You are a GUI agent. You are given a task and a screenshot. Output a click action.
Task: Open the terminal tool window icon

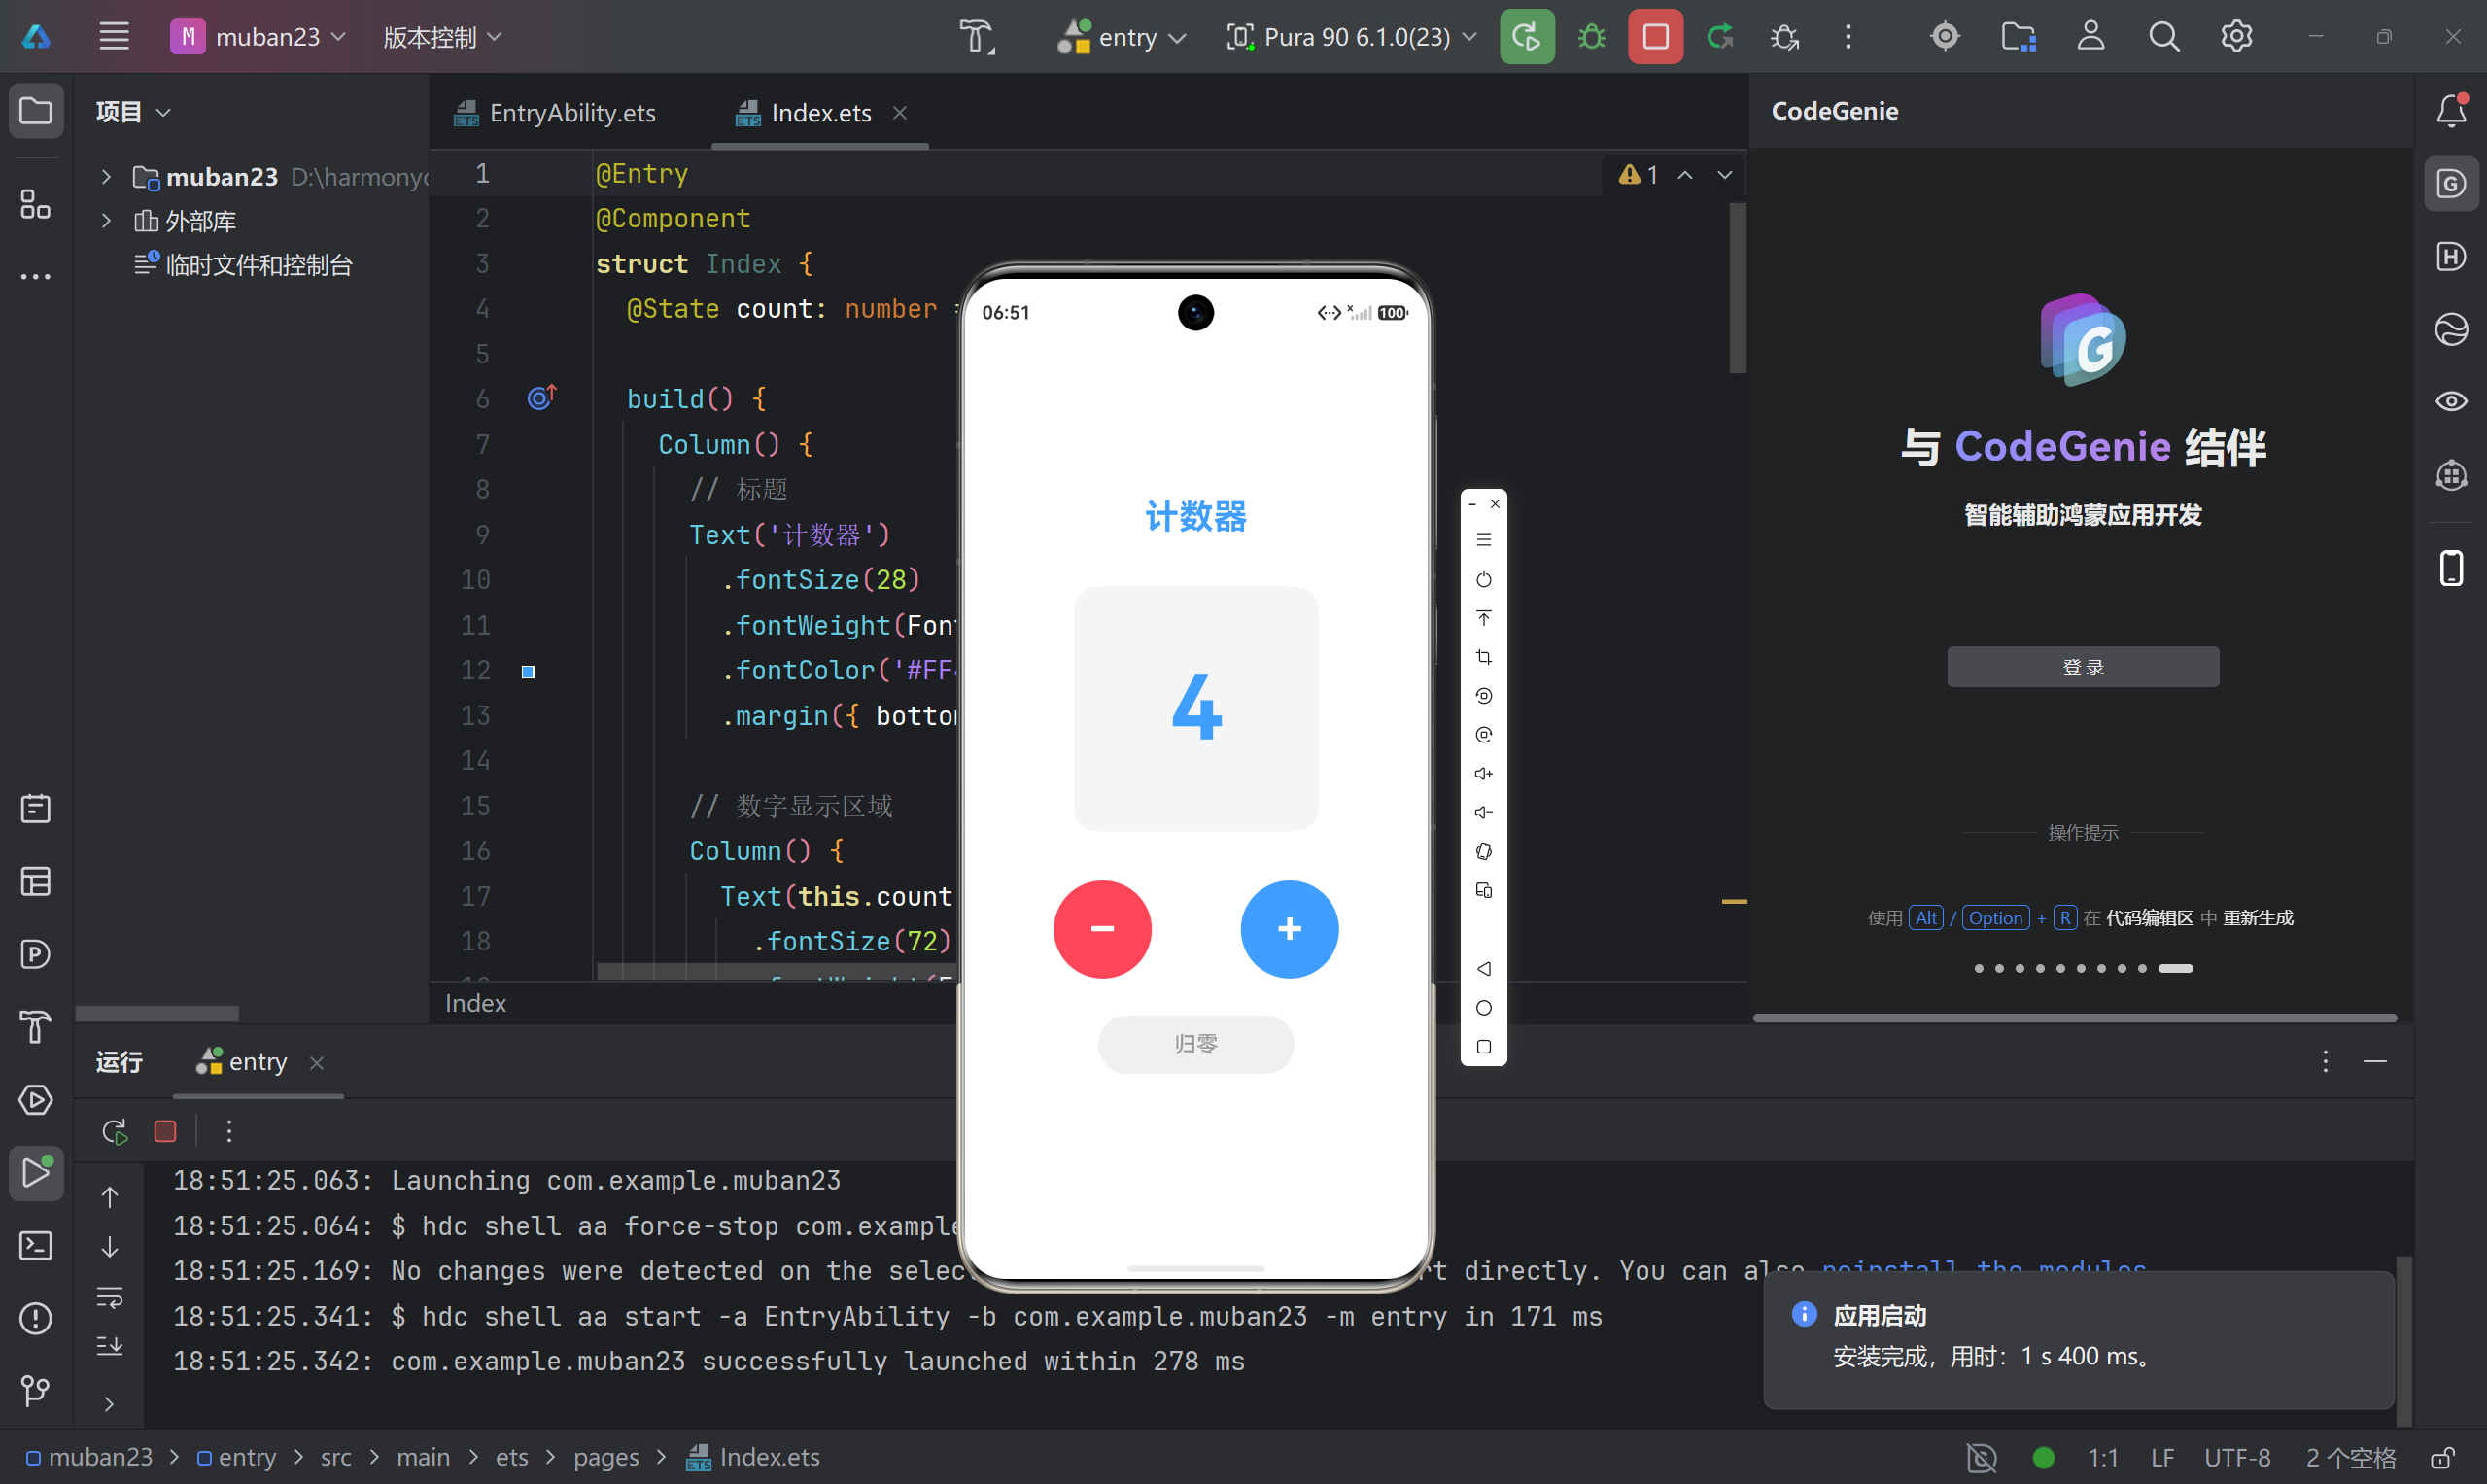point(36,1246)
